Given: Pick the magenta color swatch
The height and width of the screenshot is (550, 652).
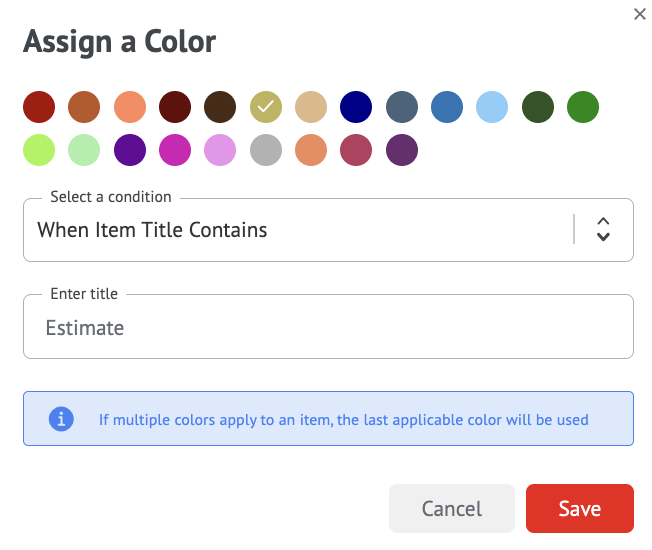Looking at the screenshot, I should coord(175,151).
